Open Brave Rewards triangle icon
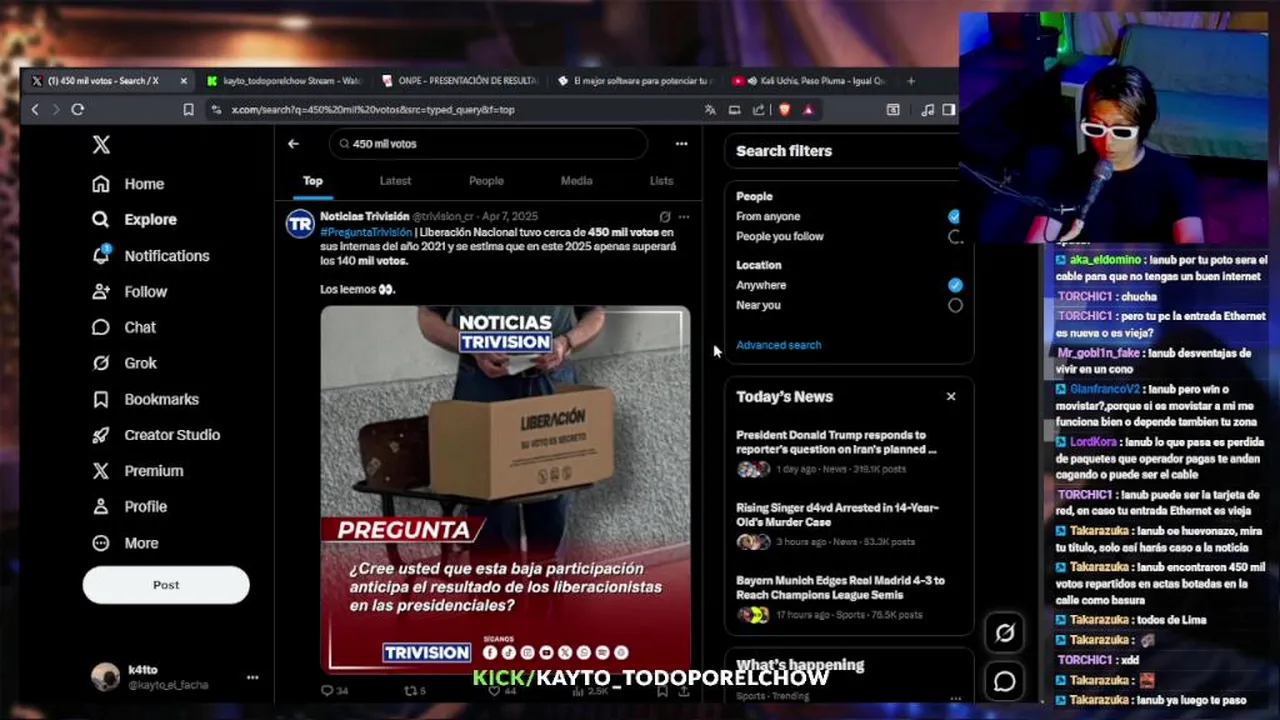 click(x=808, y=110)
